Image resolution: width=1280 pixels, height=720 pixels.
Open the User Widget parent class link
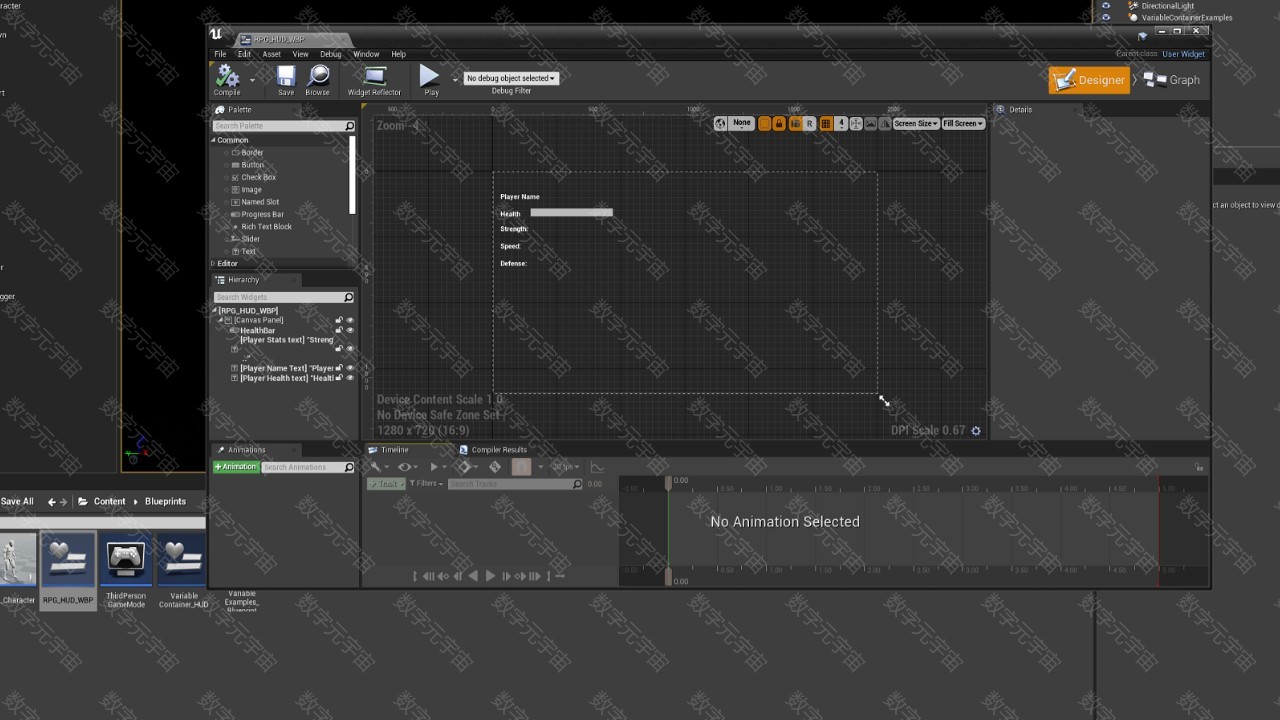(x=1183, y=54)
